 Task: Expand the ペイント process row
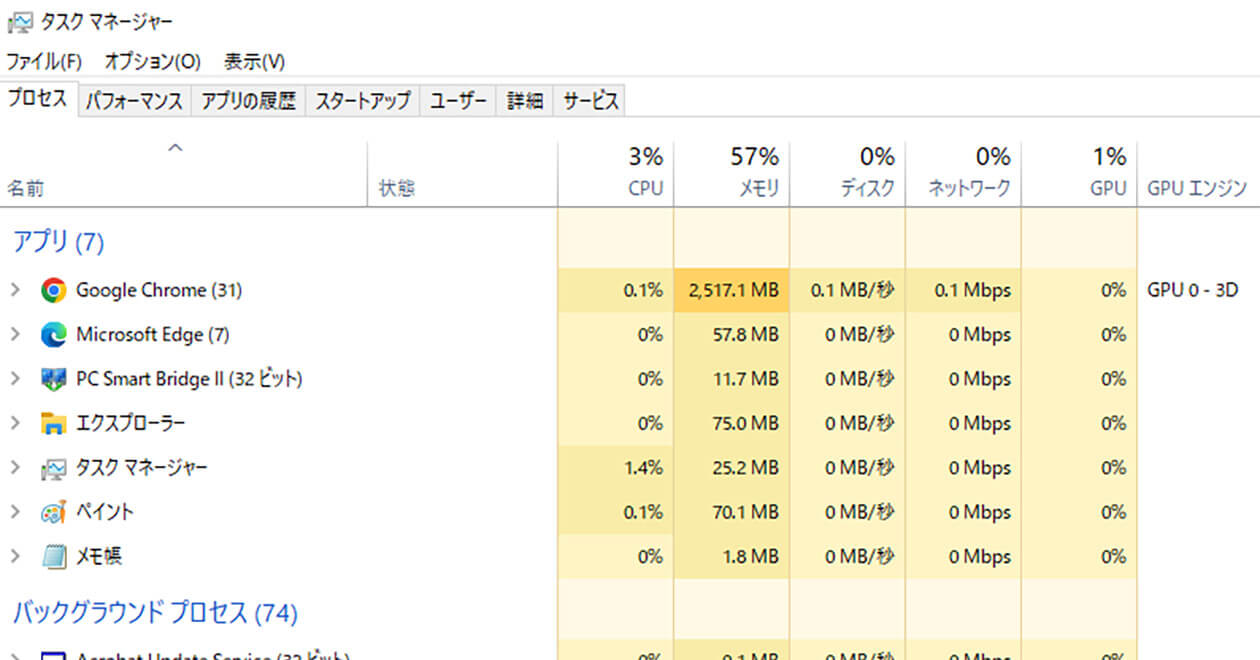[15, 511]
